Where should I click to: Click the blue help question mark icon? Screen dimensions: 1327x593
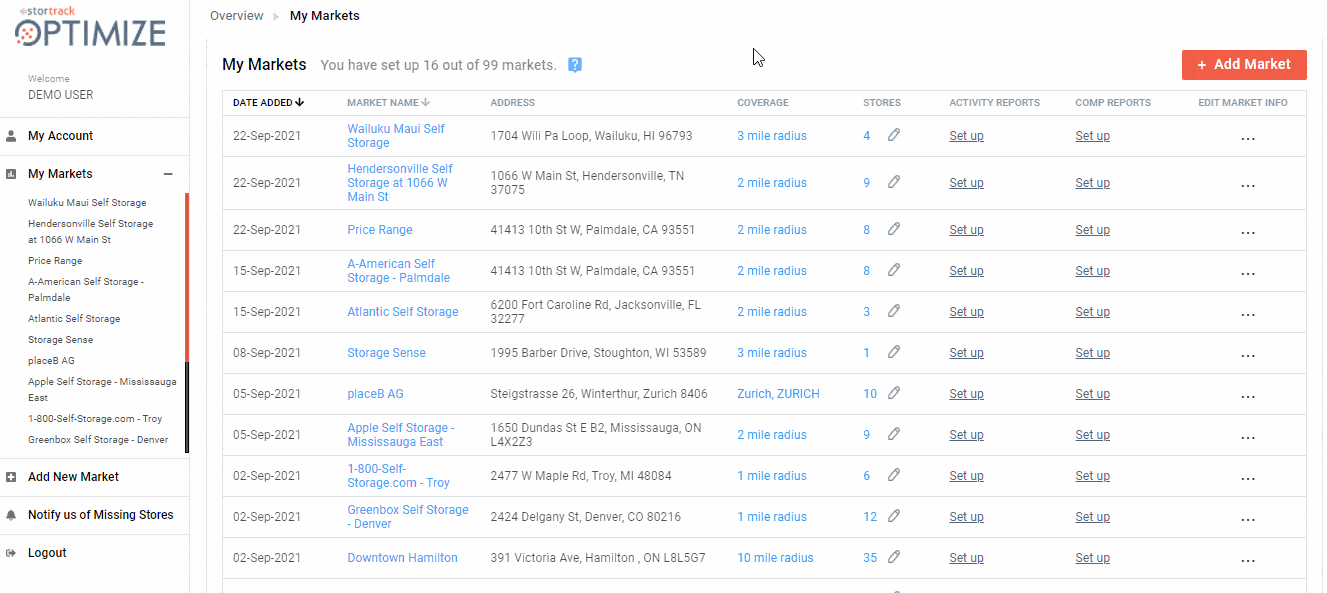(575, 65)
